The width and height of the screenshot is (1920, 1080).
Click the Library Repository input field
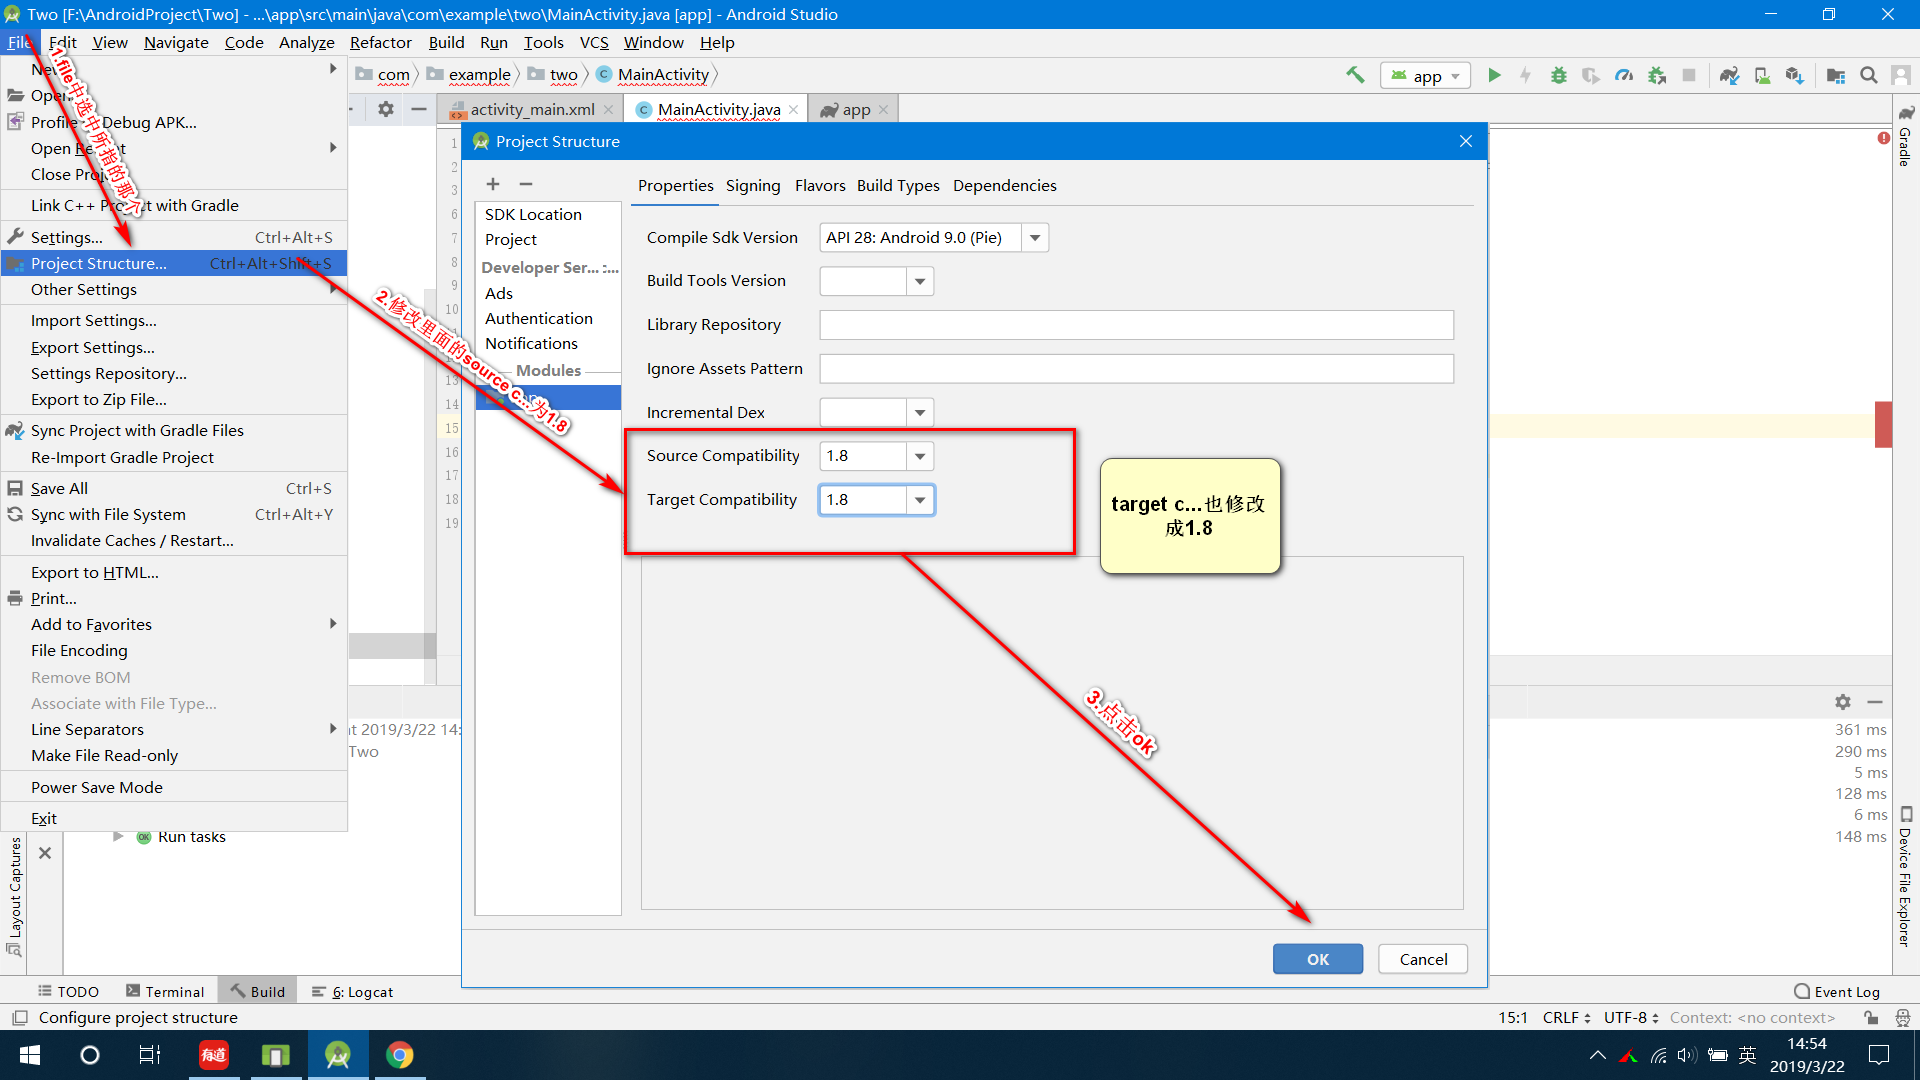[x=1136, y=325]
